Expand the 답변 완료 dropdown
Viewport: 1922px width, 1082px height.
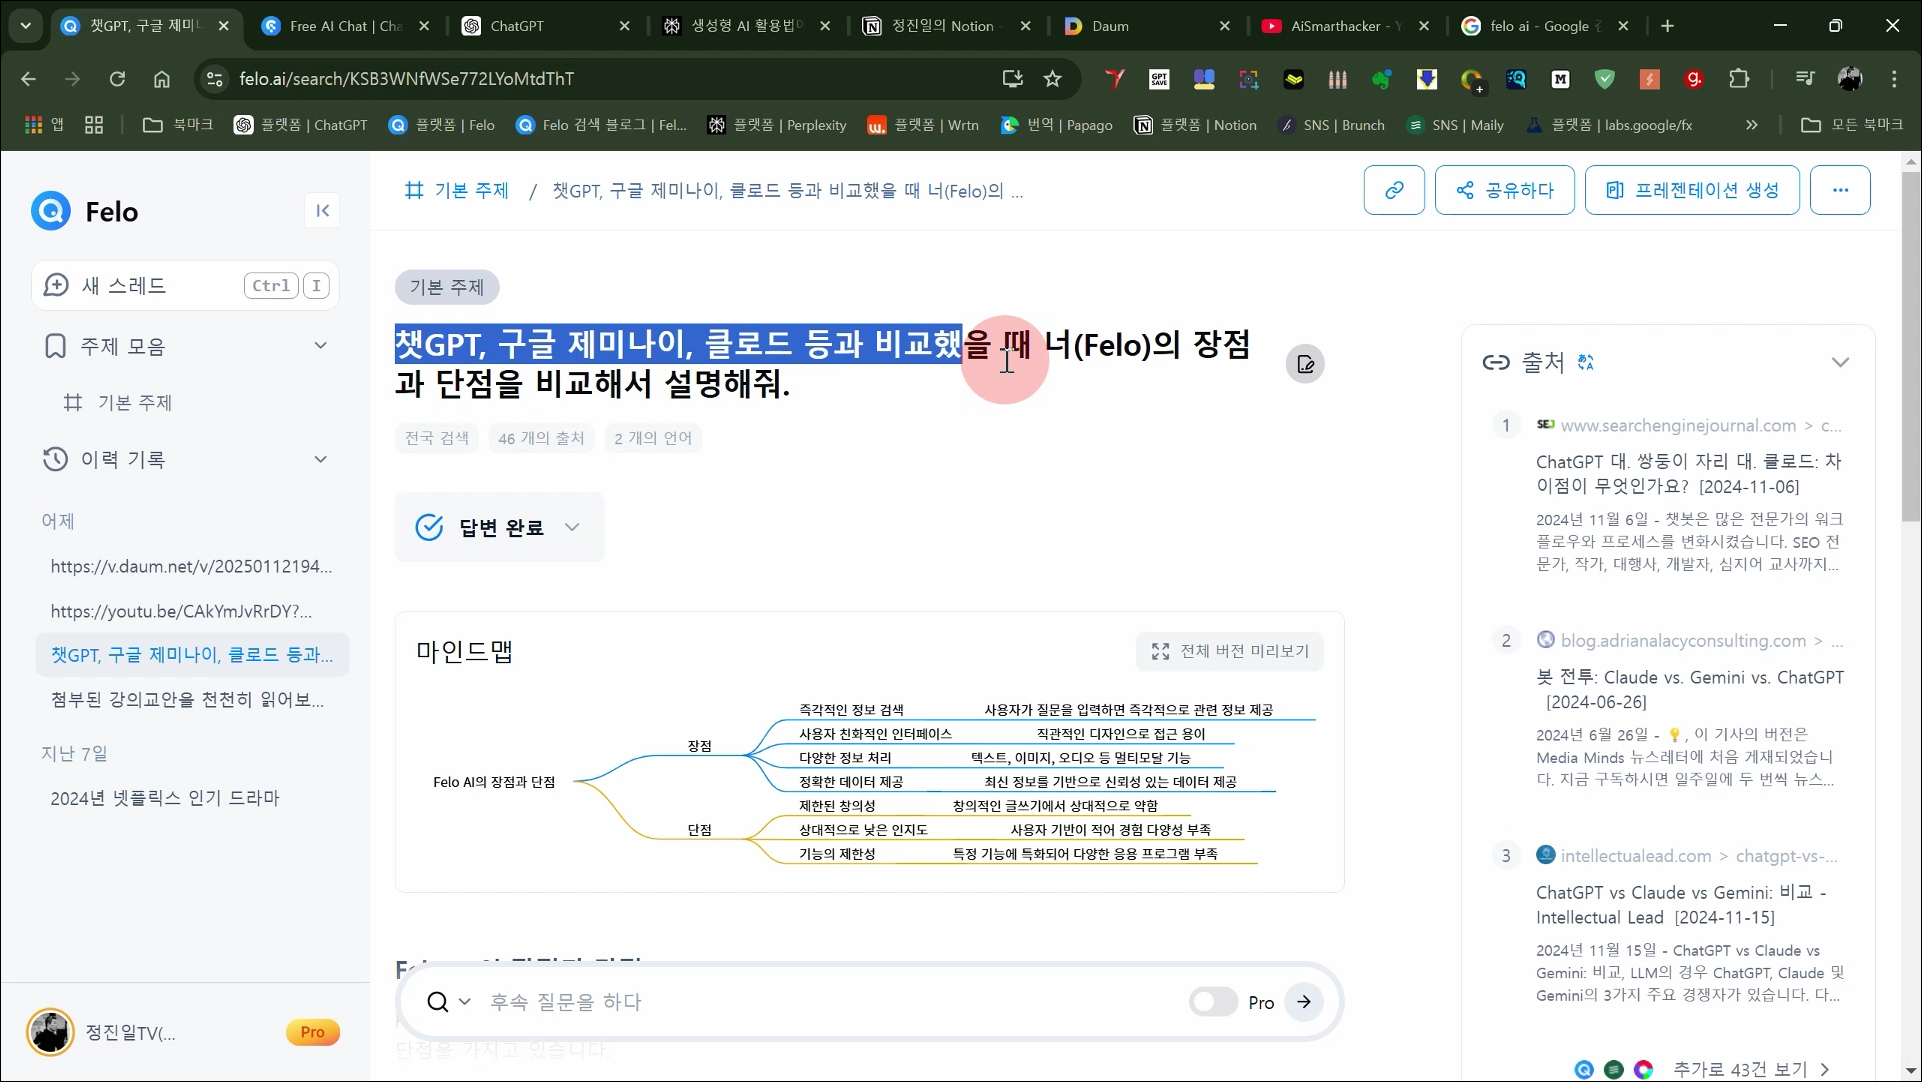572,527
